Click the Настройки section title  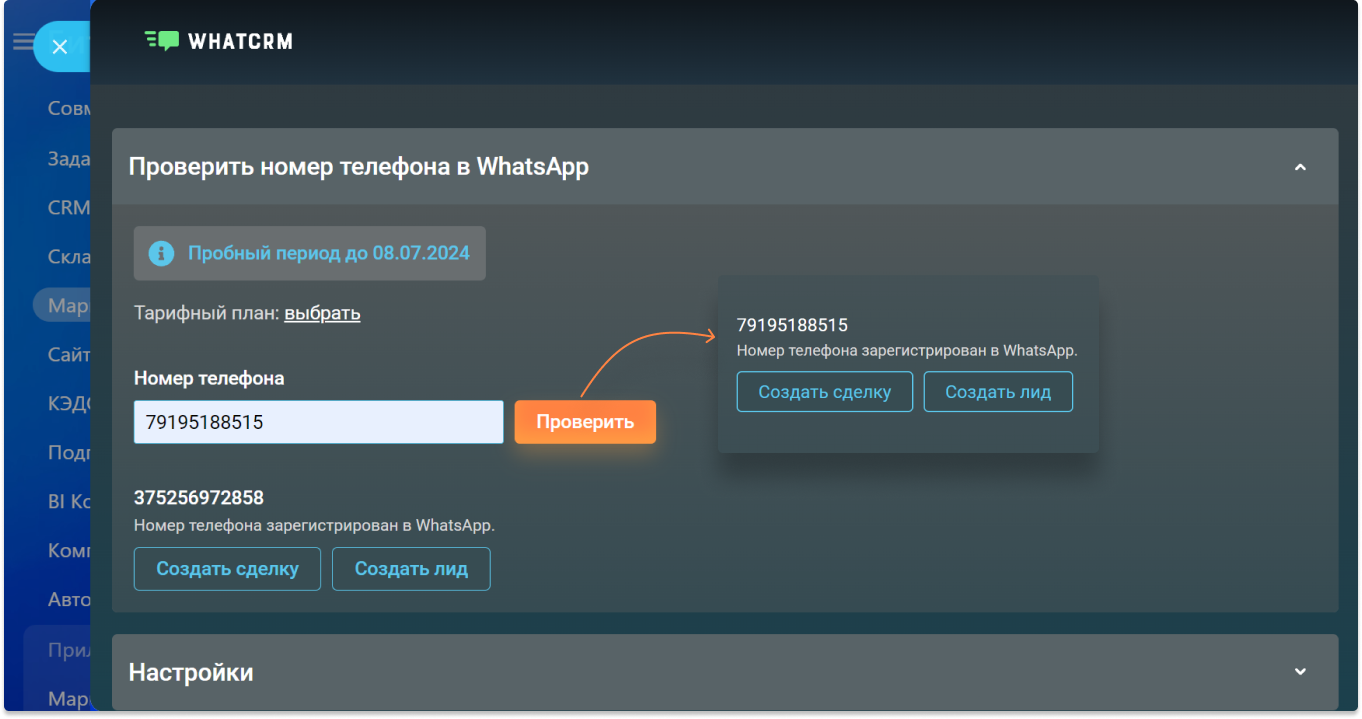(x=191, y=672)
